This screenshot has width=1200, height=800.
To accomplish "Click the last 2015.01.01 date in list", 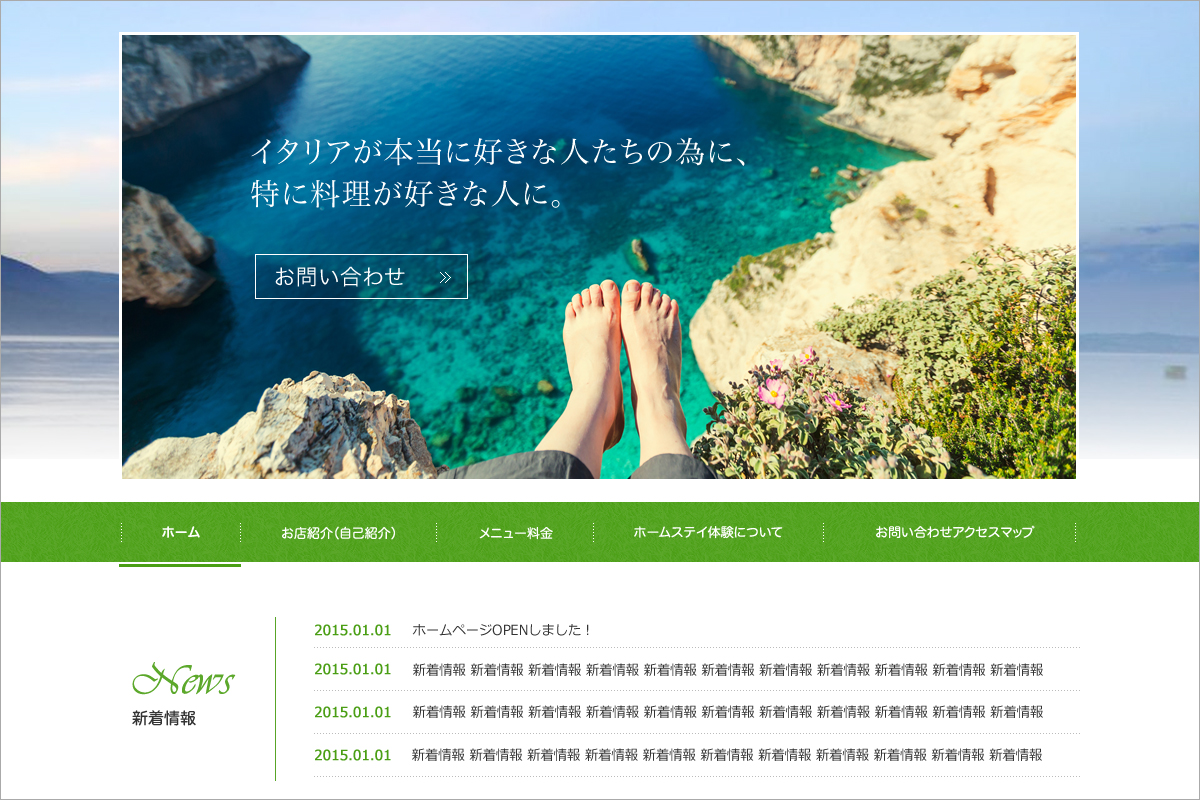I will coord(352,755).
